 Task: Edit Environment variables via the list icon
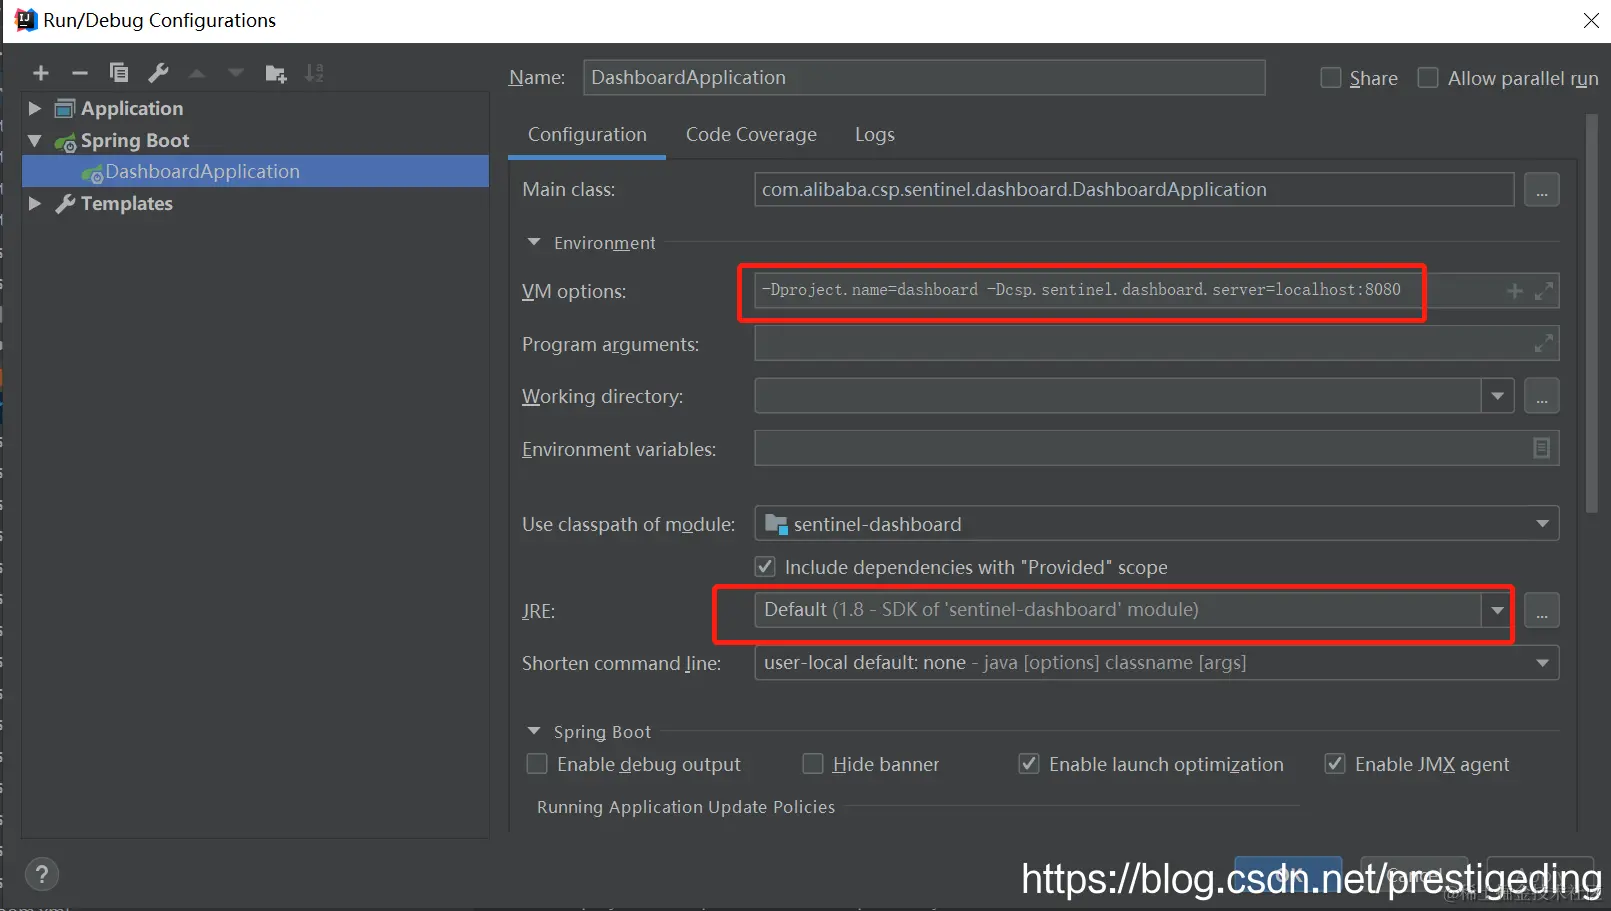coord(1541,449)
